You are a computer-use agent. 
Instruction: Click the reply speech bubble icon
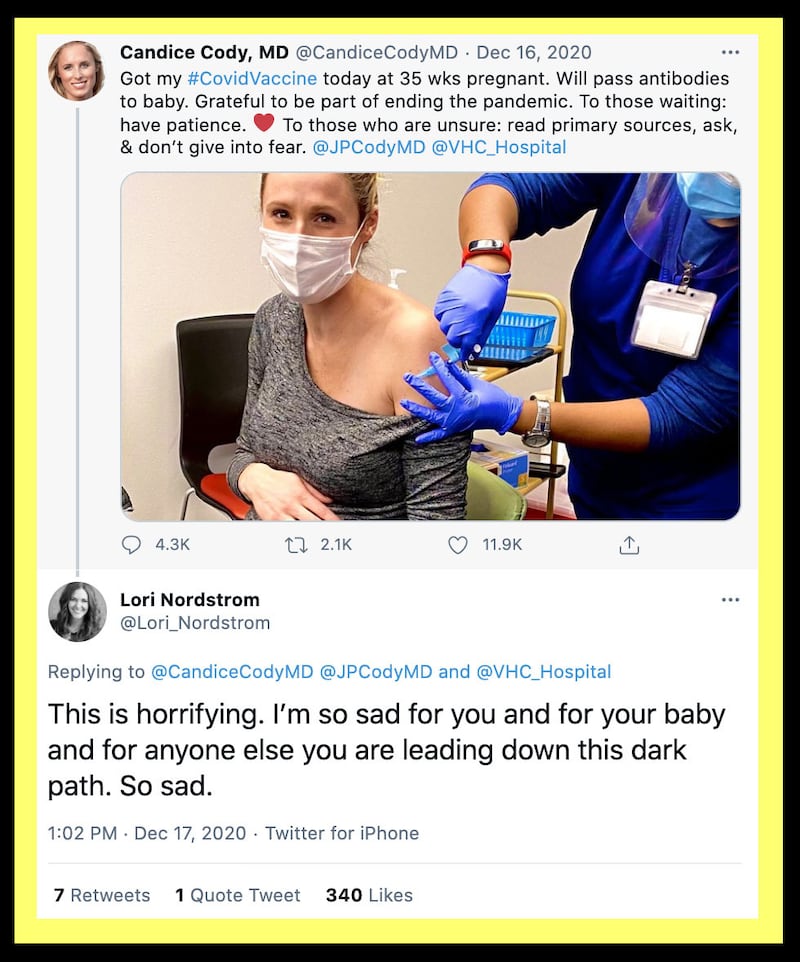(x=132, y=545)
